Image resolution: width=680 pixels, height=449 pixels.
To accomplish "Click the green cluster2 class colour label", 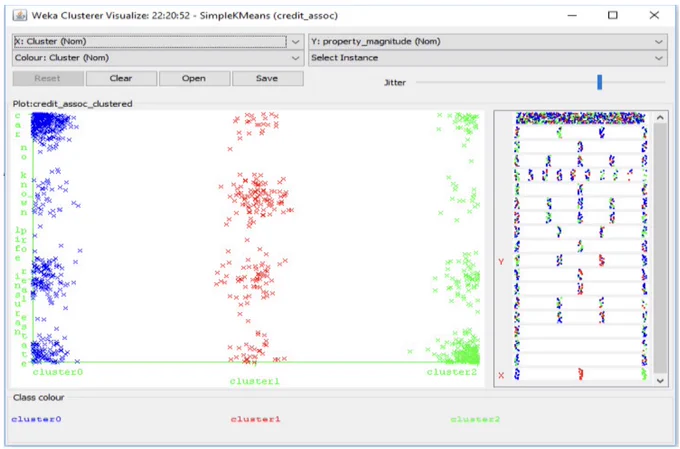I will pyautogui.click(x=475, y=419).
